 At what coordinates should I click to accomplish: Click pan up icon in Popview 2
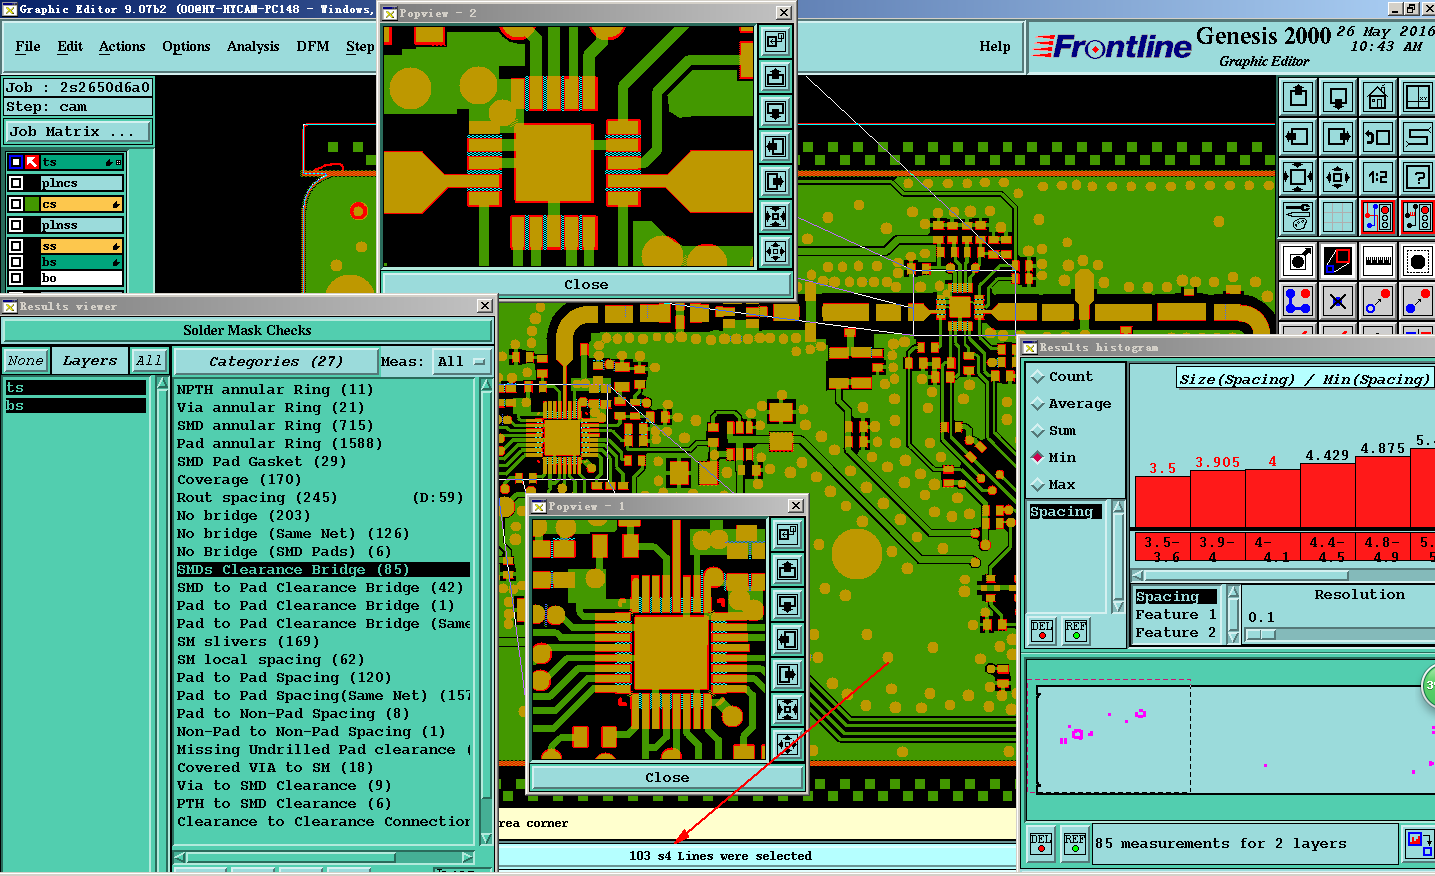[776, 76]
